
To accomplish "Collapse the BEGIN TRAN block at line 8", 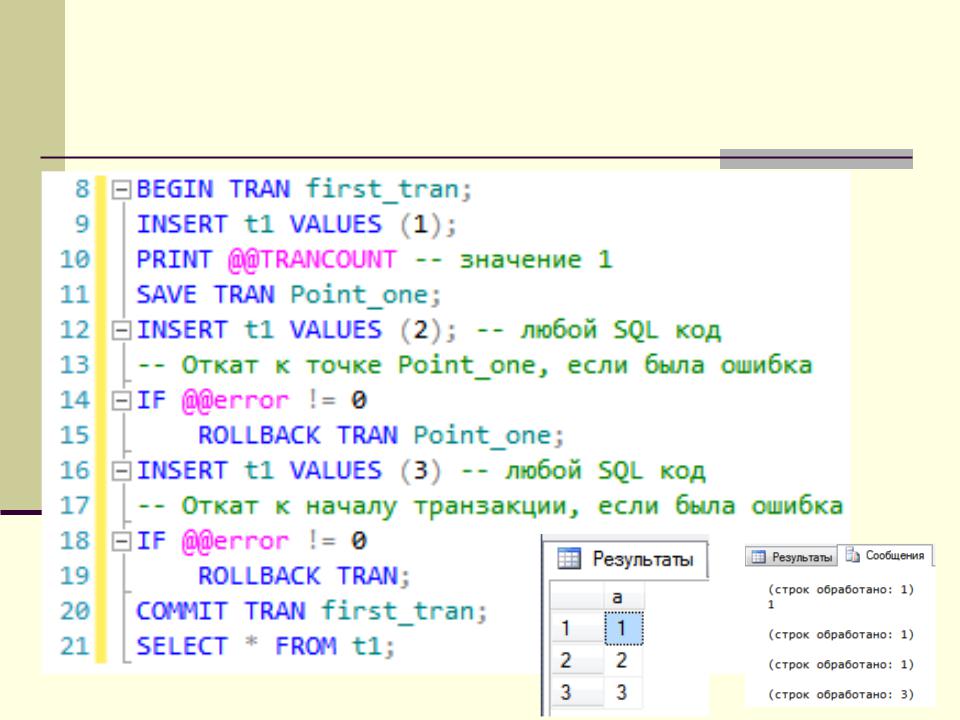I will 122,189.
